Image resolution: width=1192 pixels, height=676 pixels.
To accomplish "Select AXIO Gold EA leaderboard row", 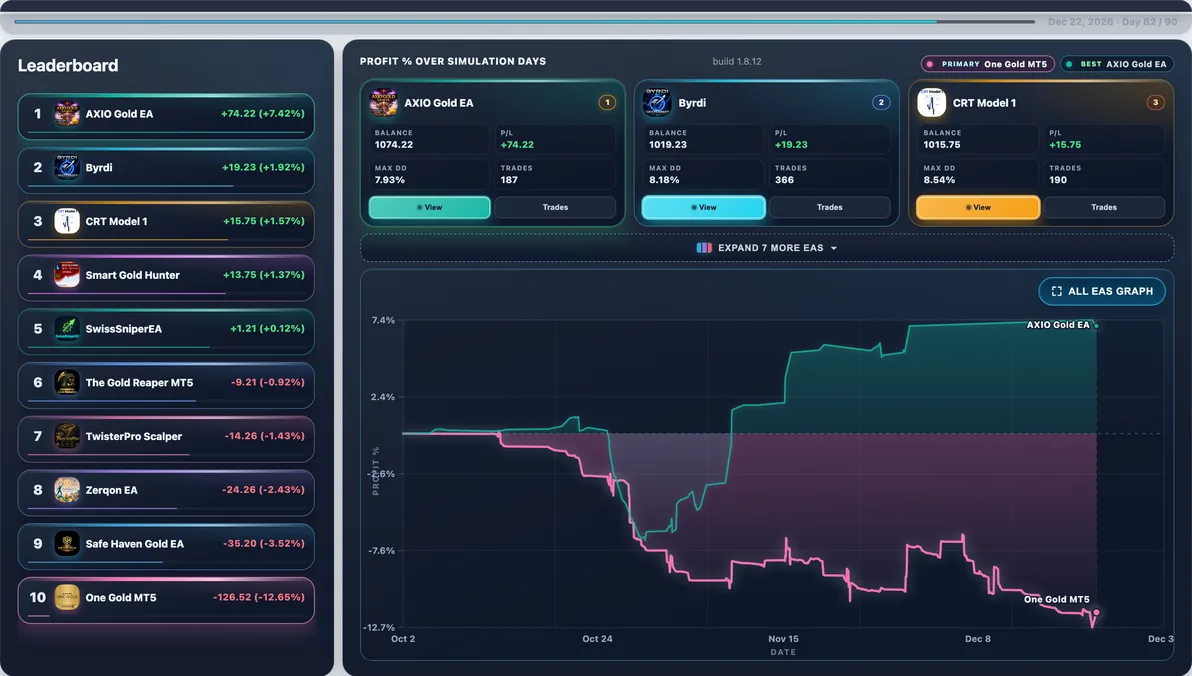I will [166, 116].
